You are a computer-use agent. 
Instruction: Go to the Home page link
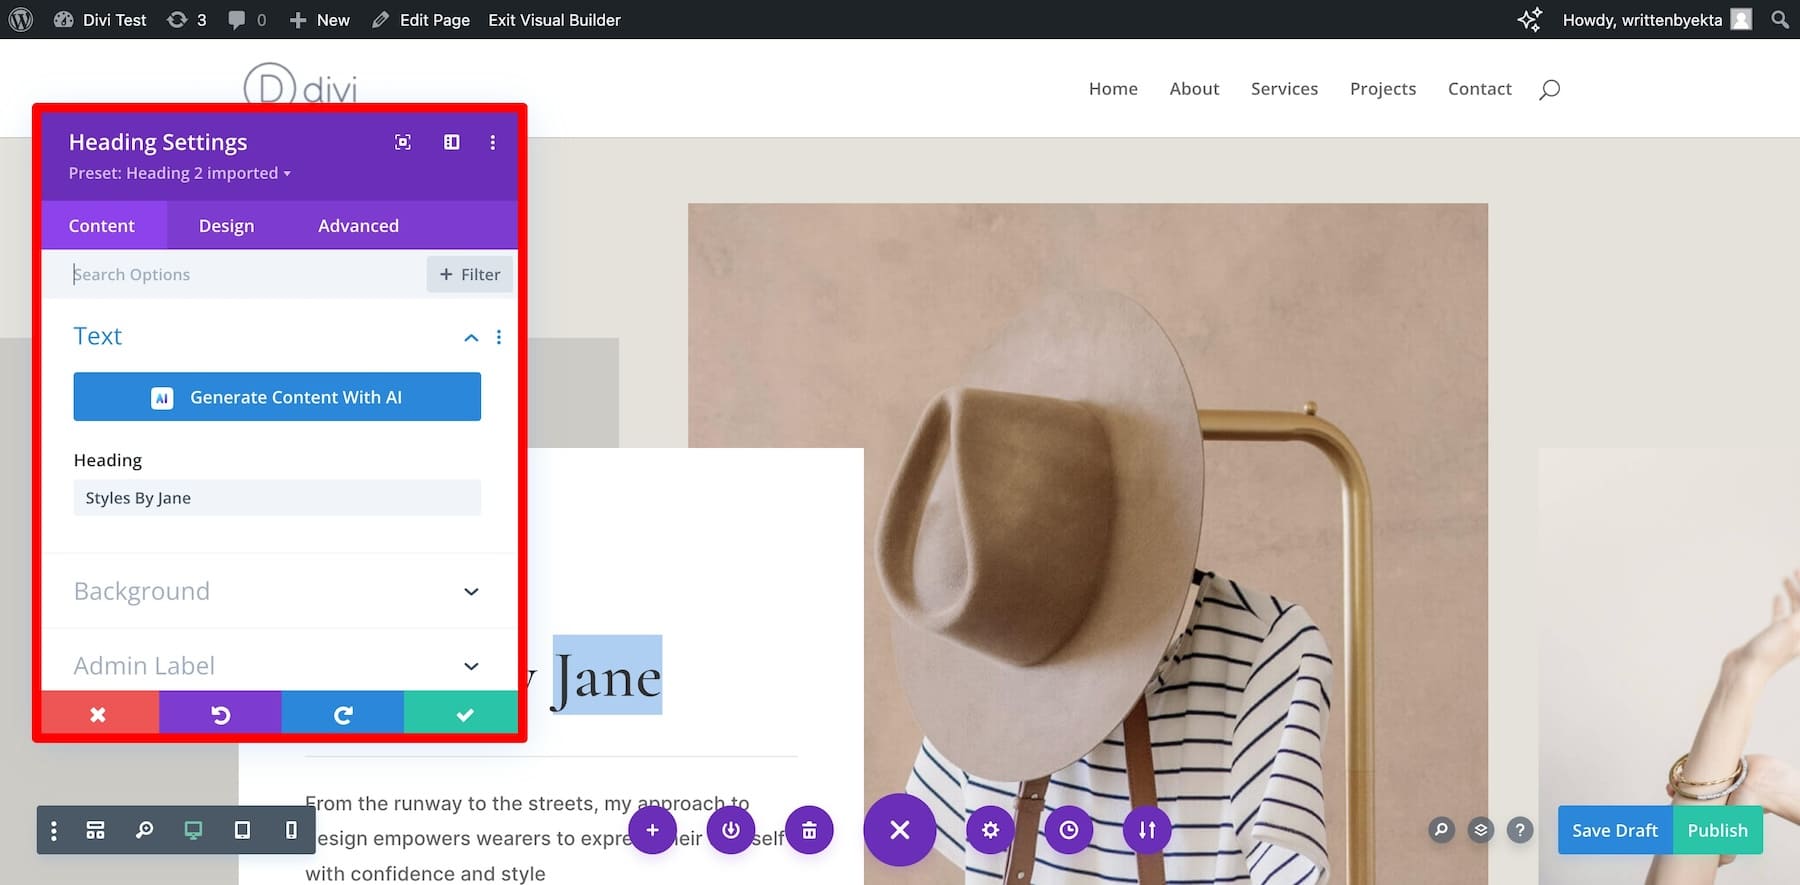click(1113, 88)
